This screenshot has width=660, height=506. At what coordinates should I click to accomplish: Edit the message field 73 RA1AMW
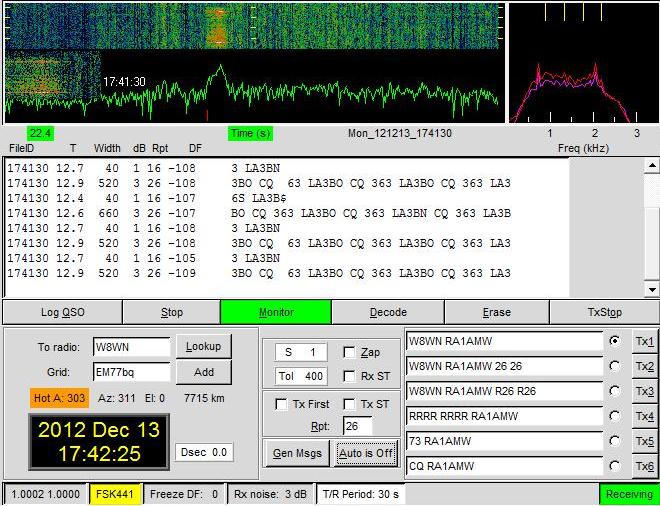tap(504, 441)
